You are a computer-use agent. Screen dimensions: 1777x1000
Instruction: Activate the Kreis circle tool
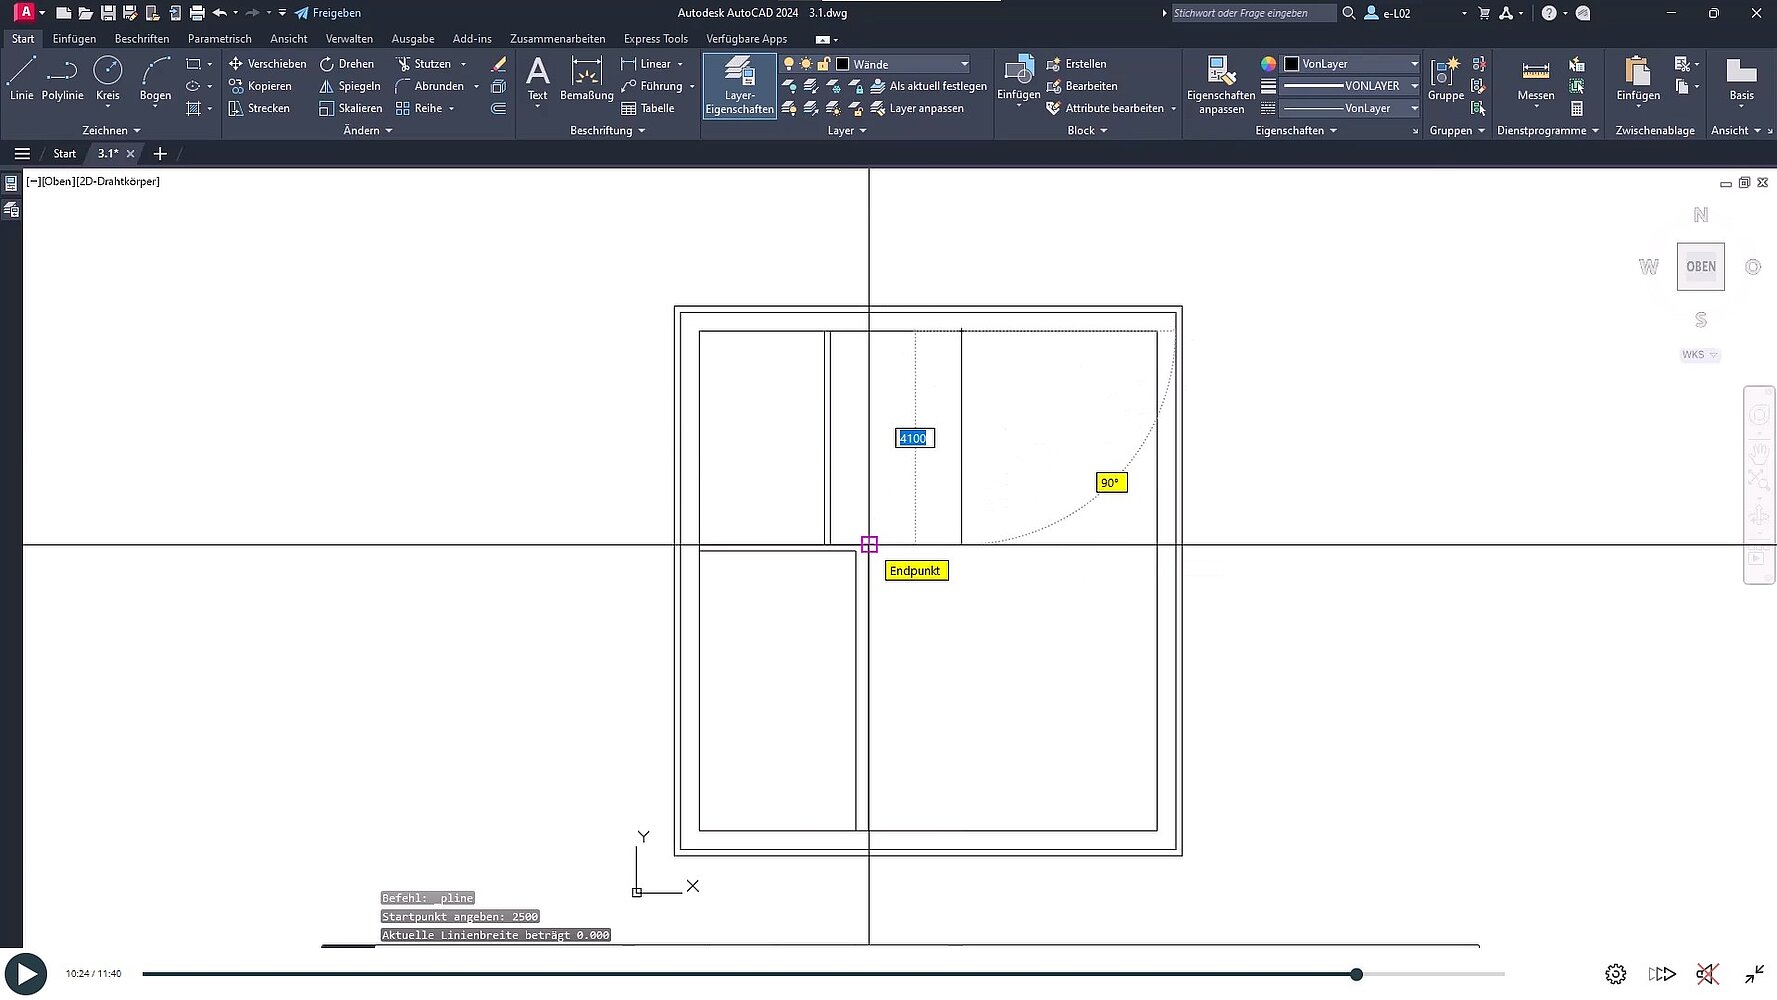coord(107,78)
